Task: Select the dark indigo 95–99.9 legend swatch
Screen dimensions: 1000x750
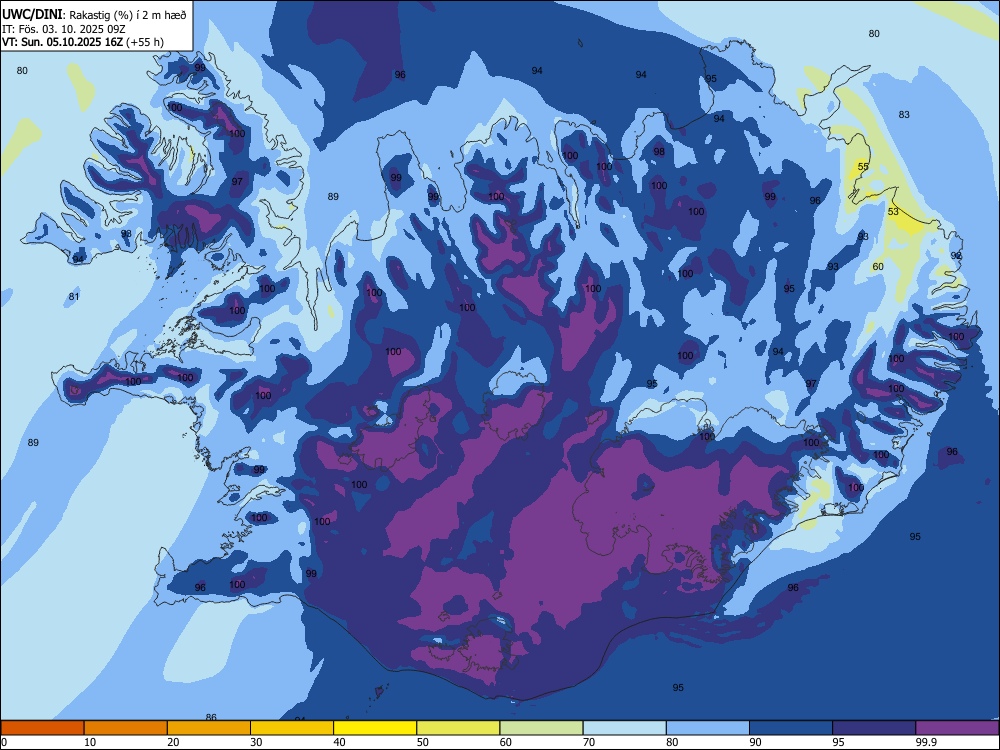Action: (874, 728)
